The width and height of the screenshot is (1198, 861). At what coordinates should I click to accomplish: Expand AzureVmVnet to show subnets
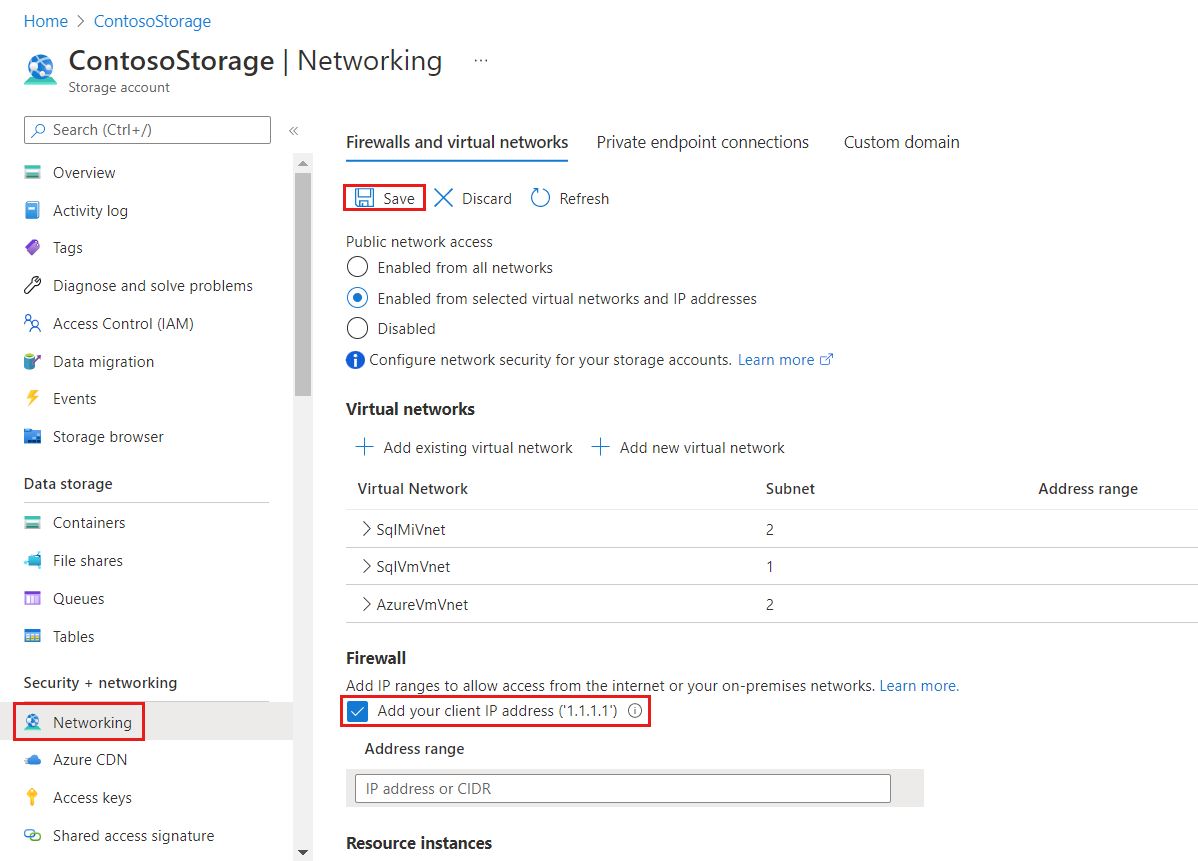pyautogui.click(x=366, y=604)
